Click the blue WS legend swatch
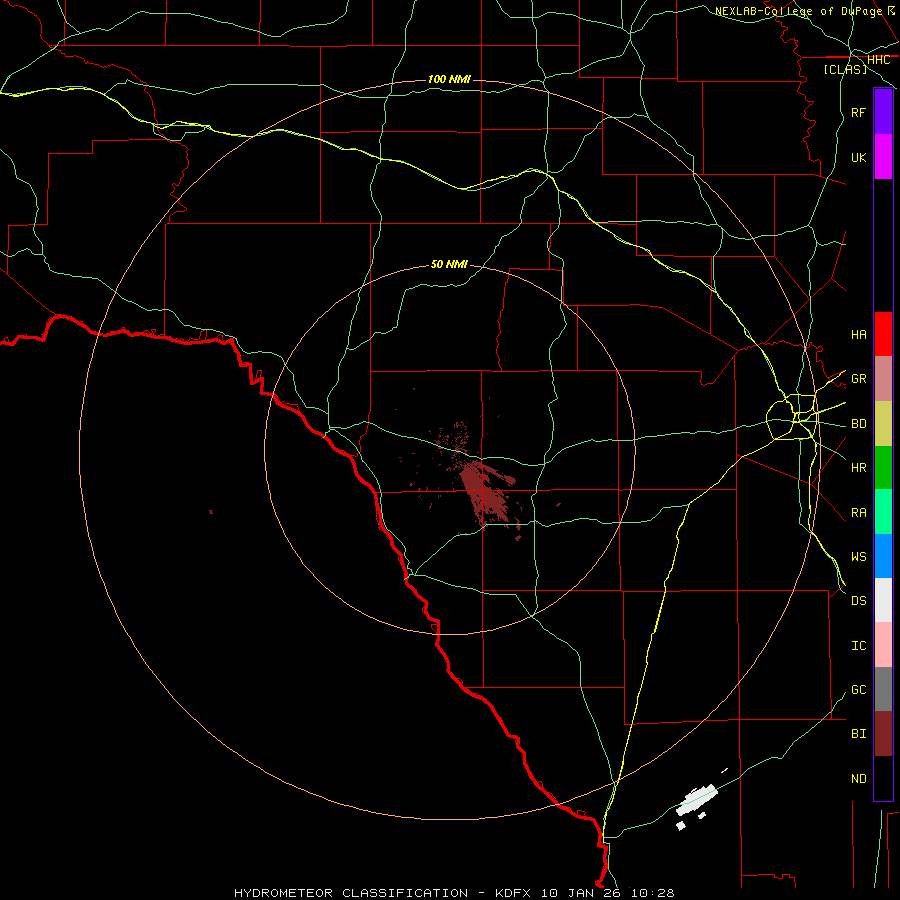This screenshot has width=900, height=900. (883, 556)
